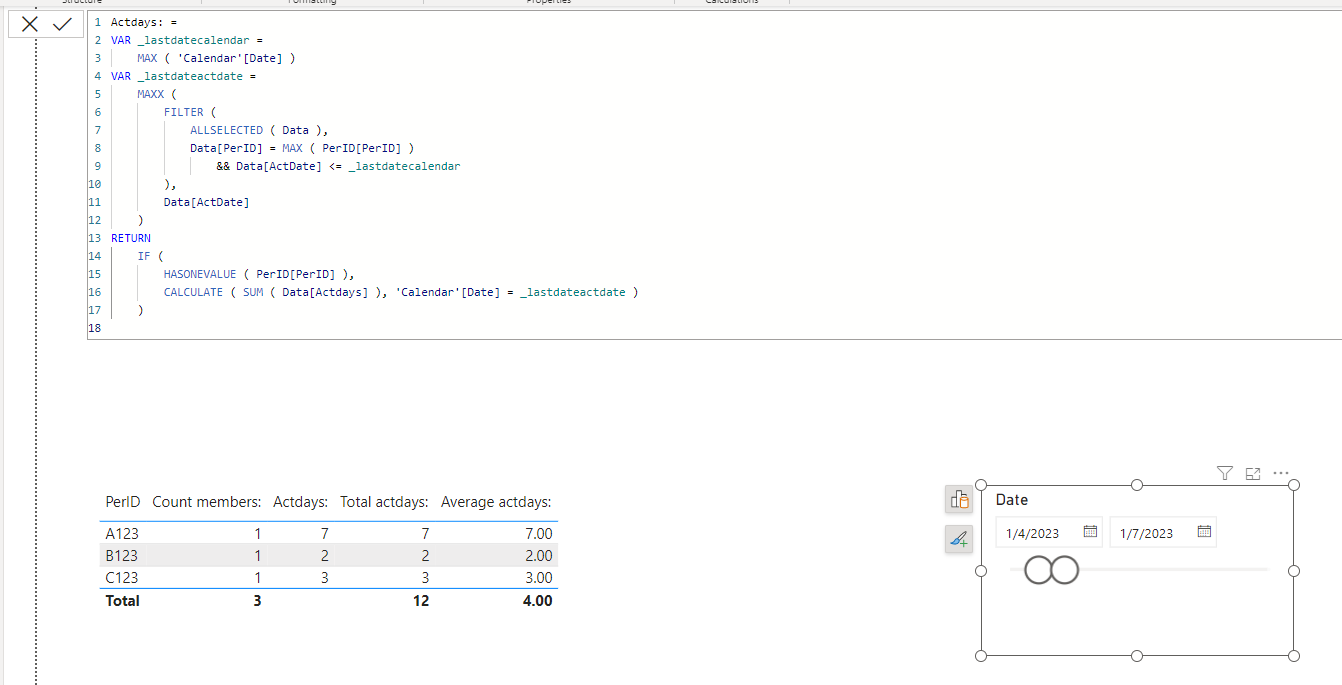Select the C123 row label
The width and height of the screenshot is (1342, 685).
[122, 578]
